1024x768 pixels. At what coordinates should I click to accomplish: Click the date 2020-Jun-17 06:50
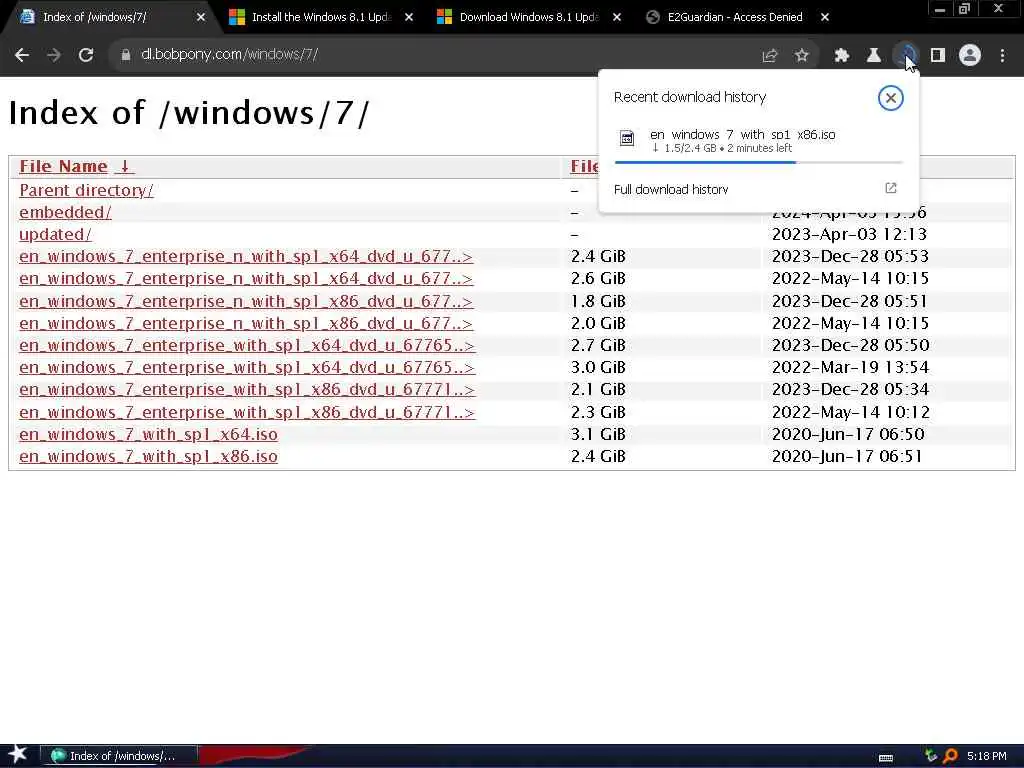[848, 434]
